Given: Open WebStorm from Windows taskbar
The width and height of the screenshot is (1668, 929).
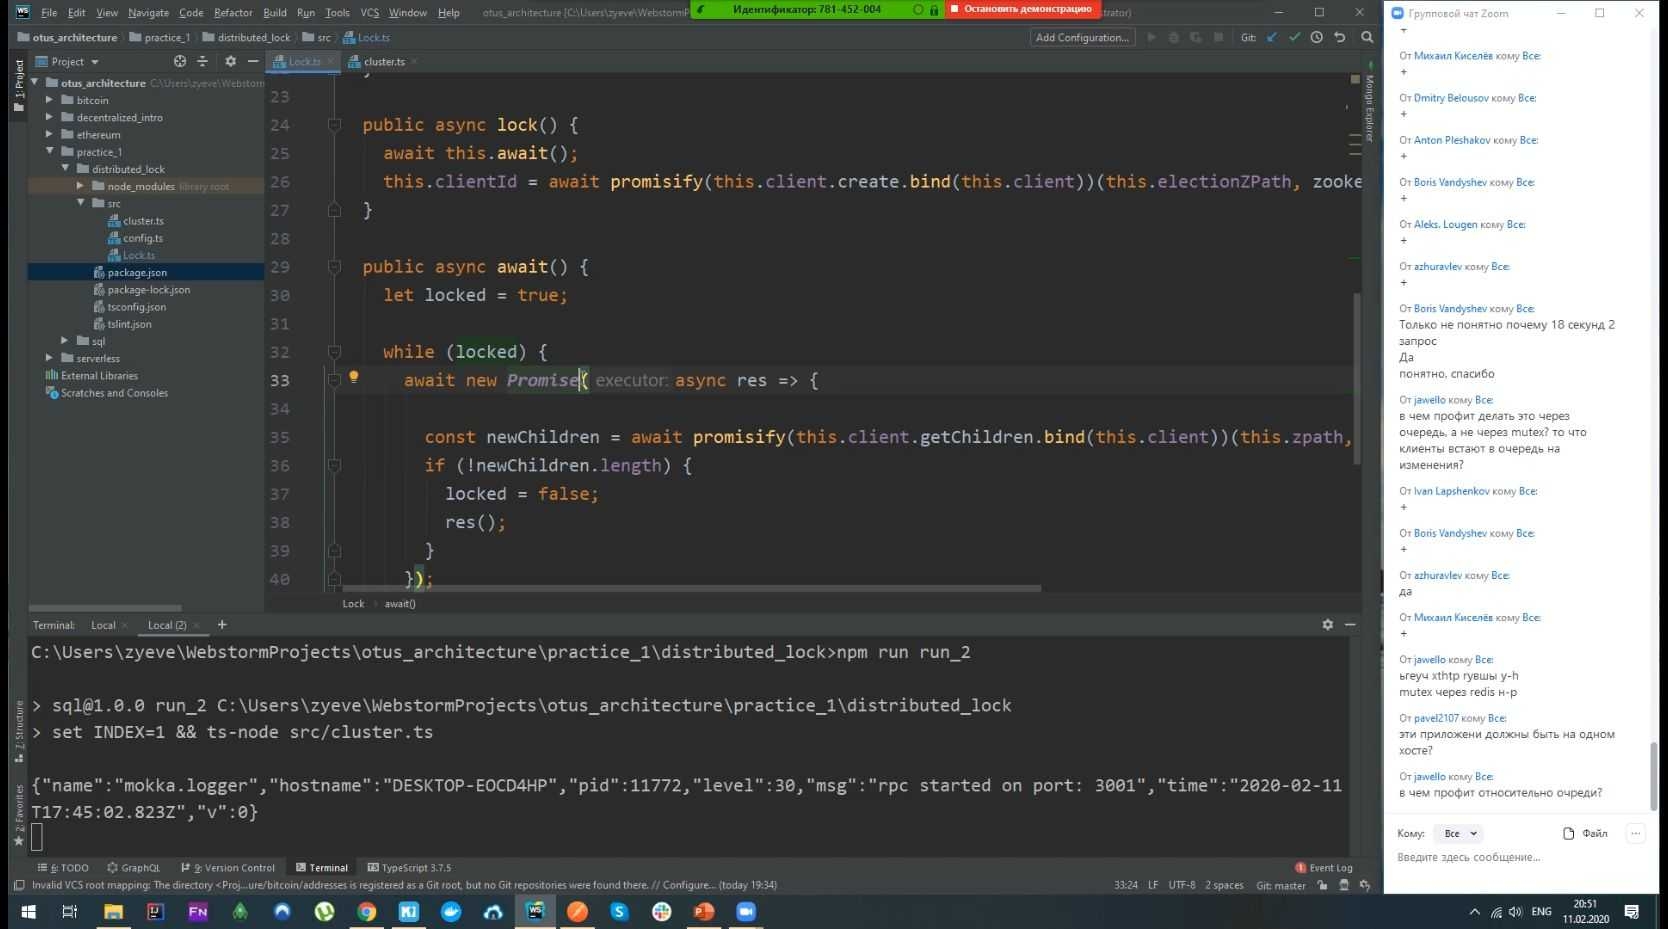Looking at the screenshot, I should click(536, 911).
